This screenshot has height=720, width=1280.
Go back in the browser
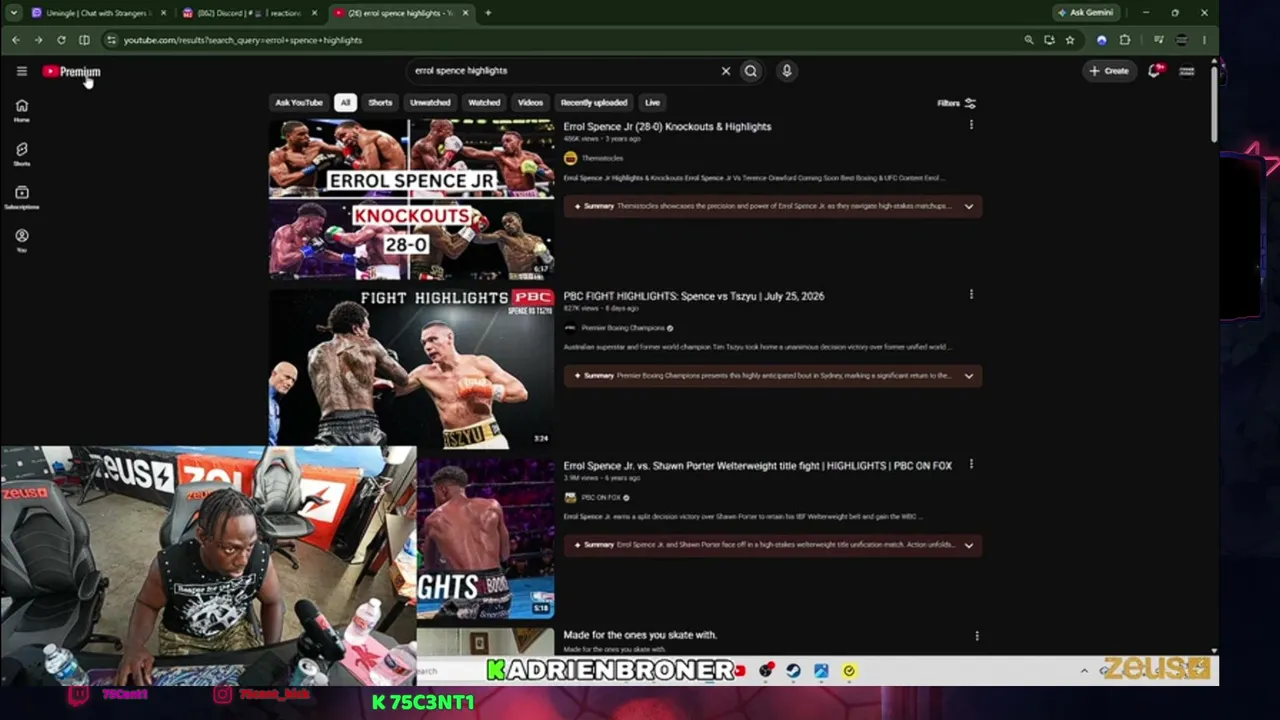(16, 40)
